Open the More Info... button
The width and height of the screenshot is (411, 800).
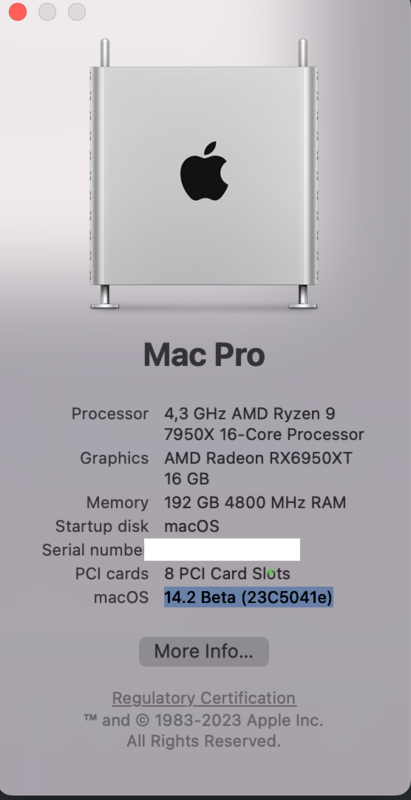pyautogui.click(x=204, y=652)
